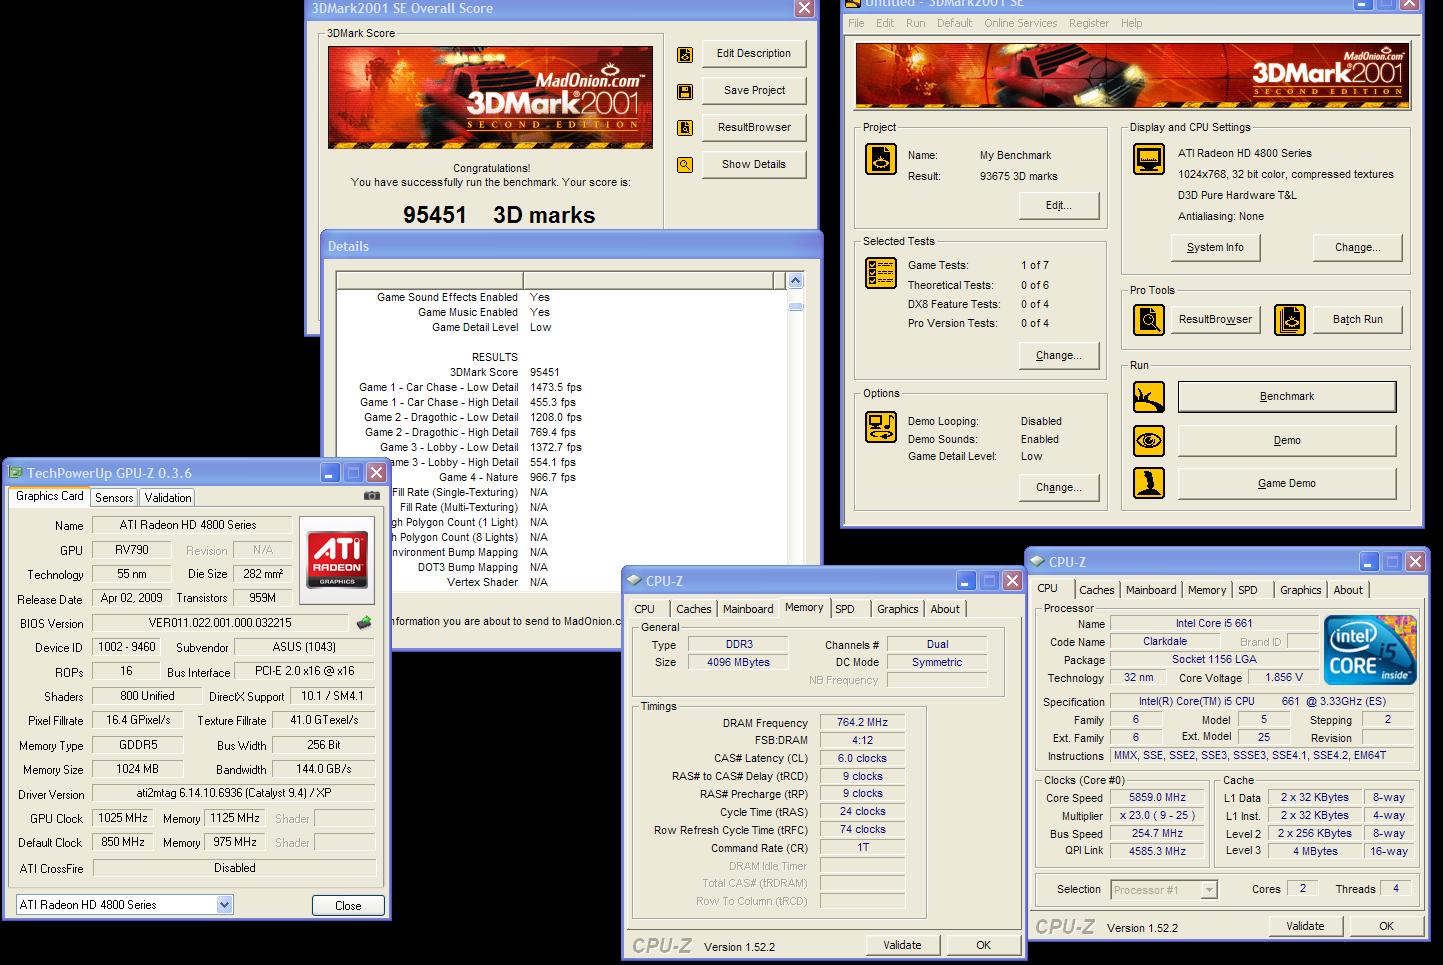Open the Edit menu in 3DMark2001 SE
1443x965 pixels.
pyautogui.click(x=885, y=23)
